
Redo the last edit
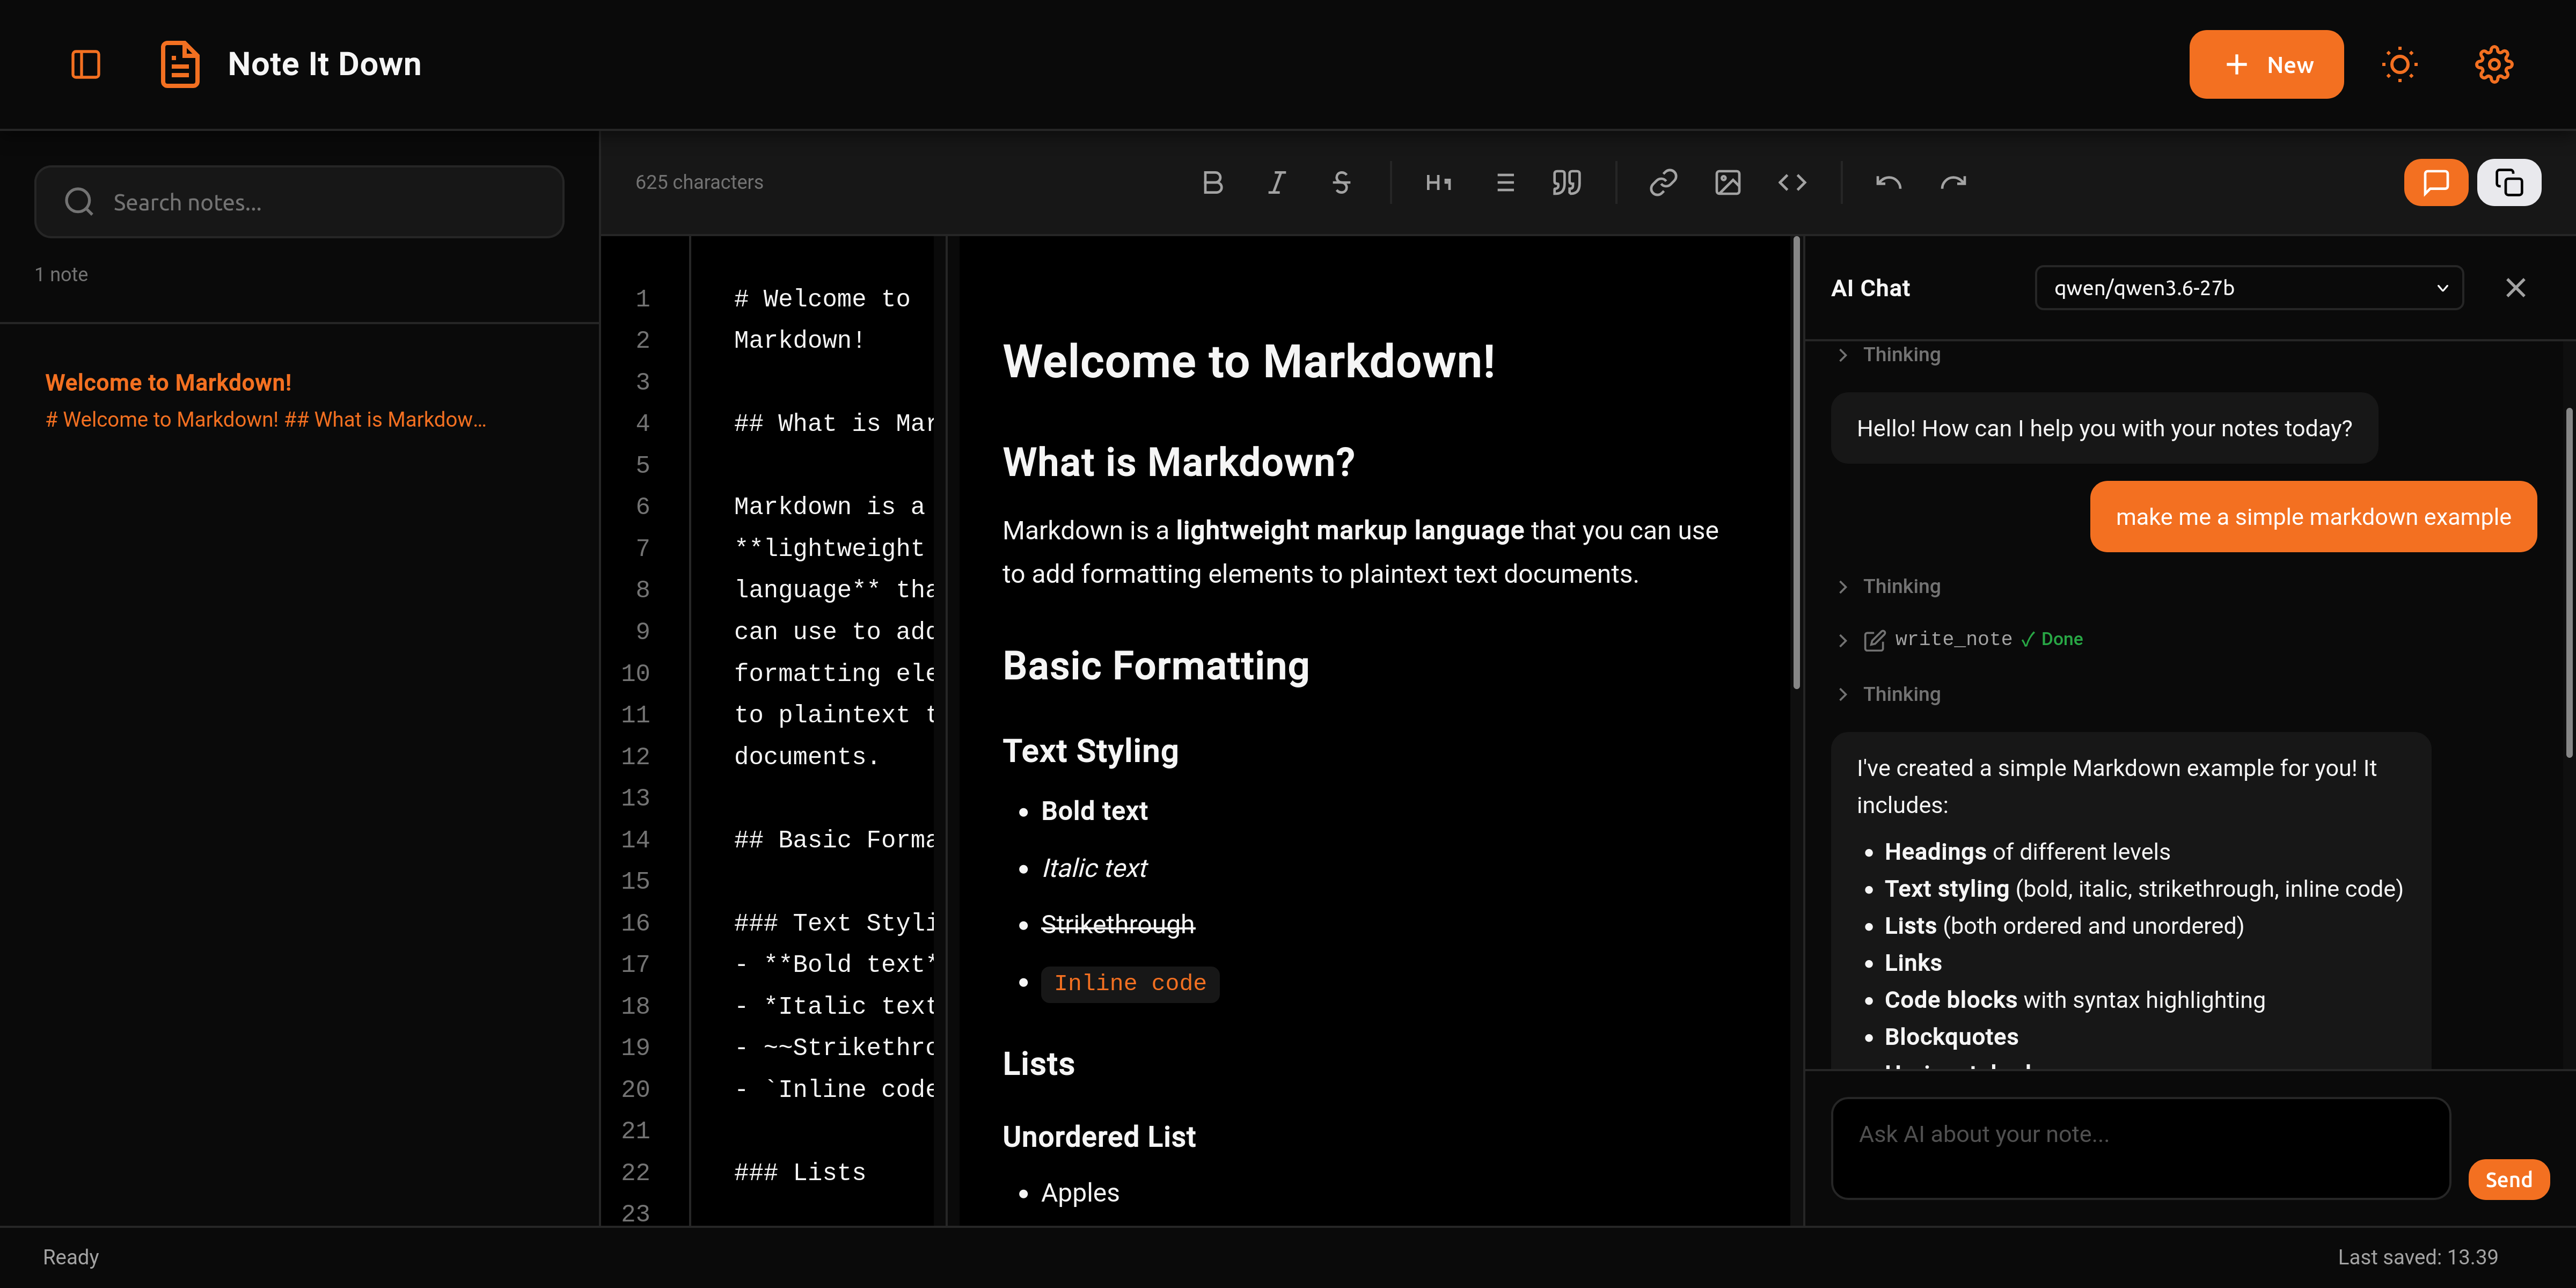pyautogui.click(x=1953, y=182)
